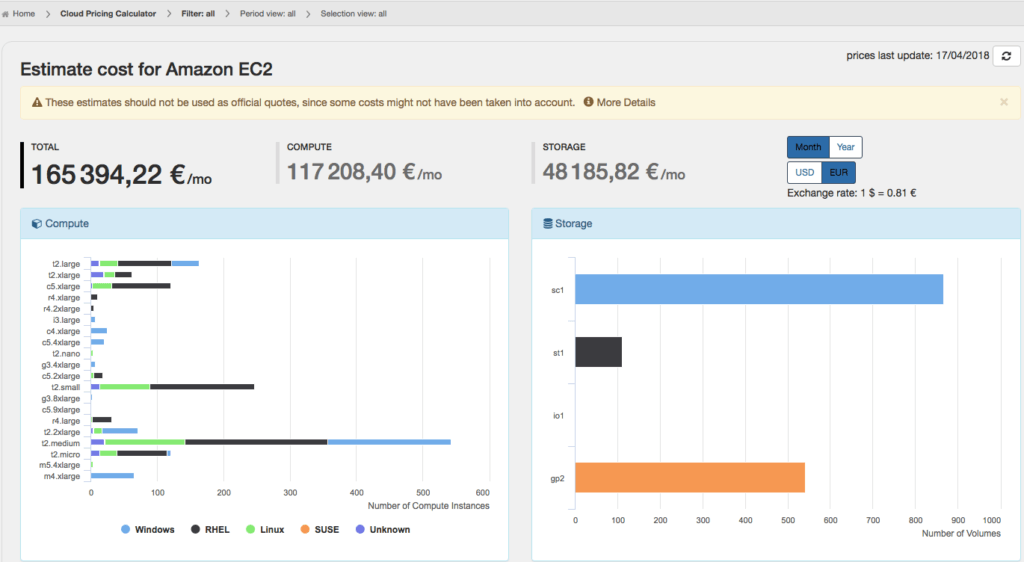Click the t2.xlarge RHEL bar segment

(123, 275)
